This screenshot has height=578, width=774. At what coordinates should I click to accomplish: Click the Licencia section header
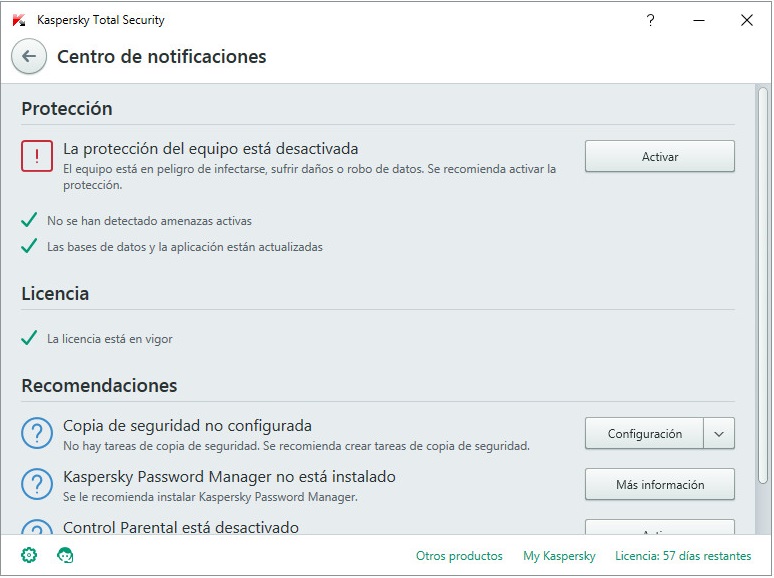coord(55,294)
